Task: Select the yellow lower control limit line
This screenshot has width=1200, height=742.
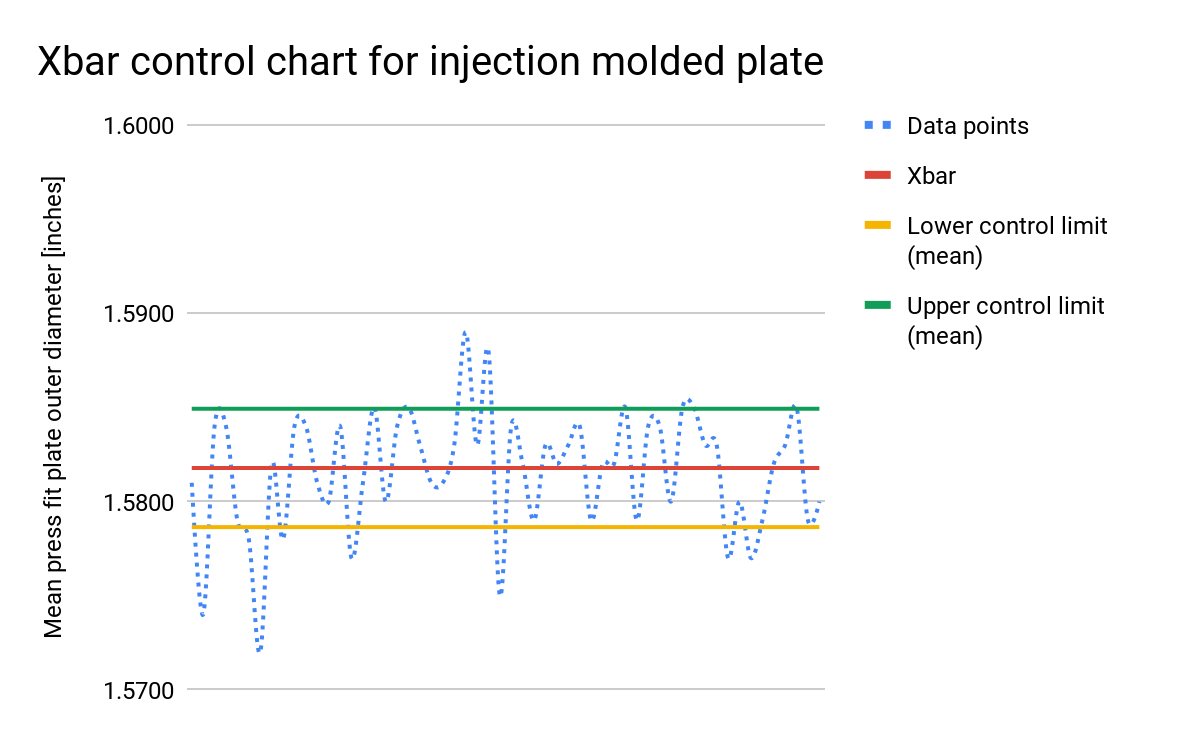Action: [505, 527]
